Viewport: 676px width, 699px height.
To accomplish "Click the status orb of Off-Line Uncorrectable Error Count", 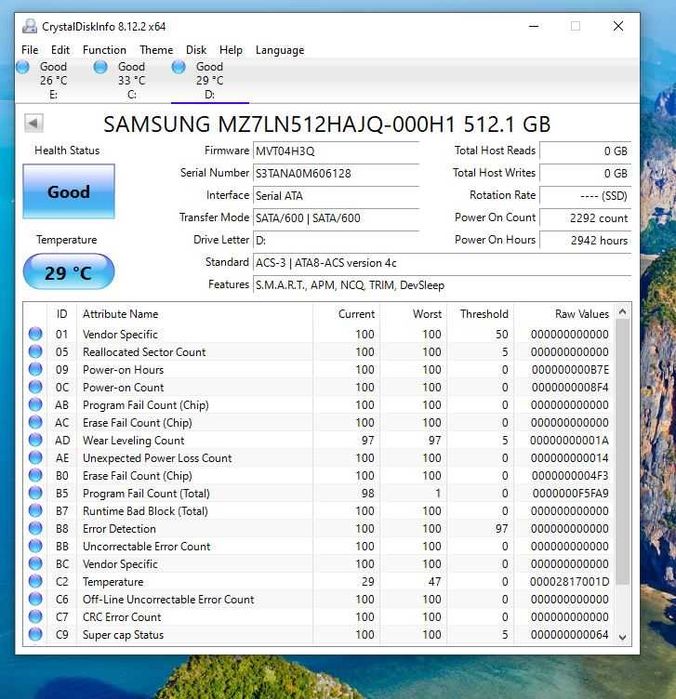I will click(x=35, y=599).
